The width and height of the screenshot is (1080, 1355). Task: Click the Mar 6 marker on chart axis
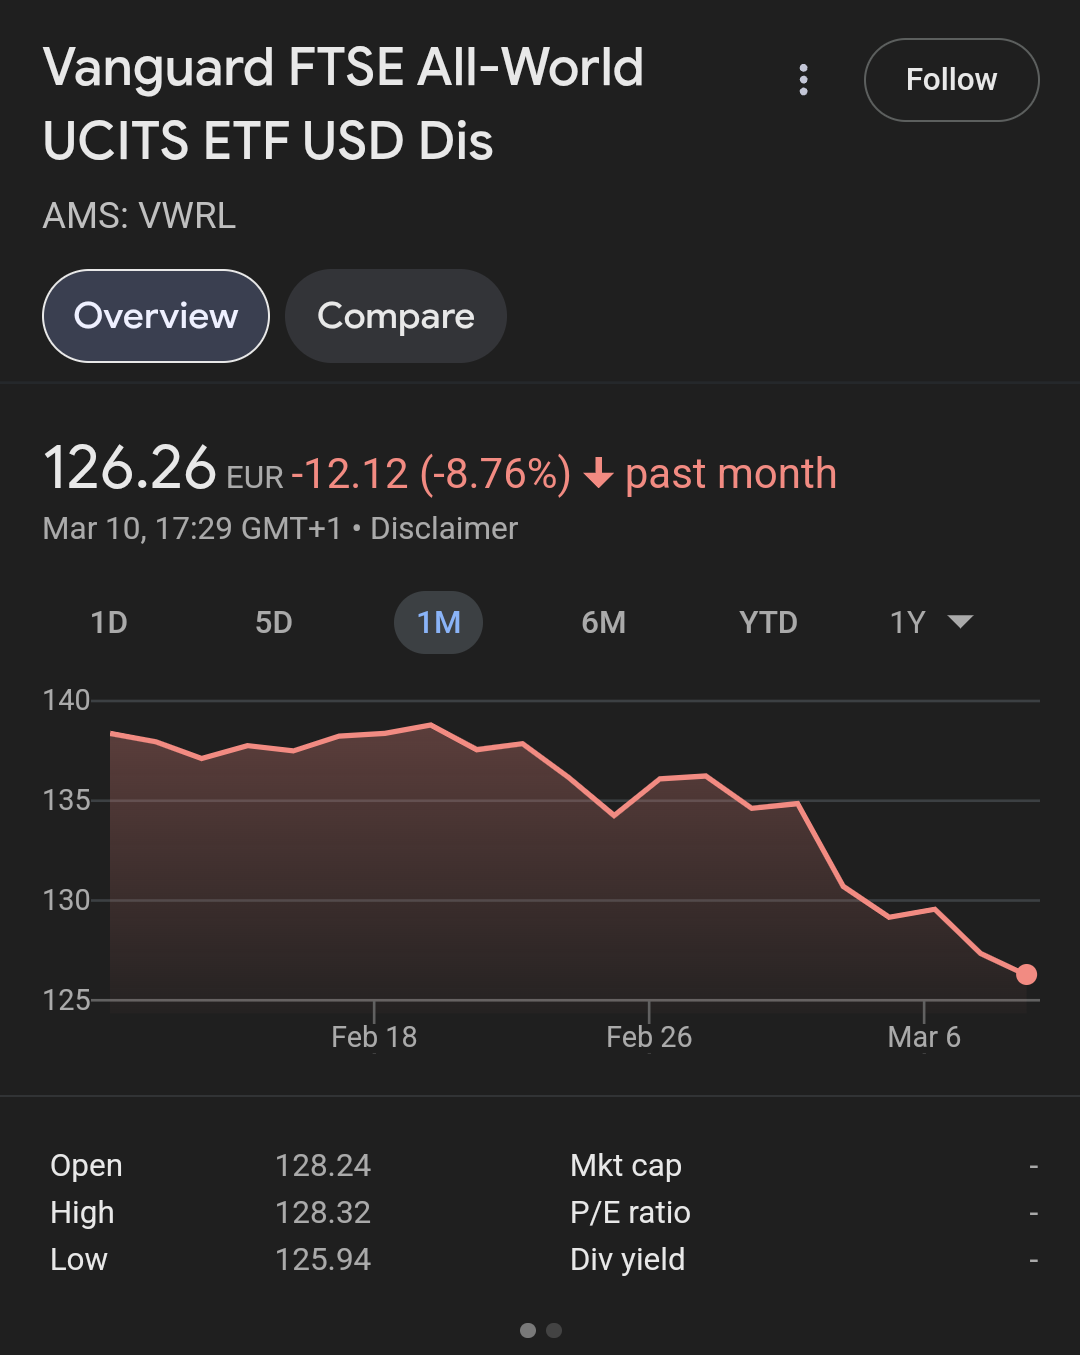[924, 1037]
